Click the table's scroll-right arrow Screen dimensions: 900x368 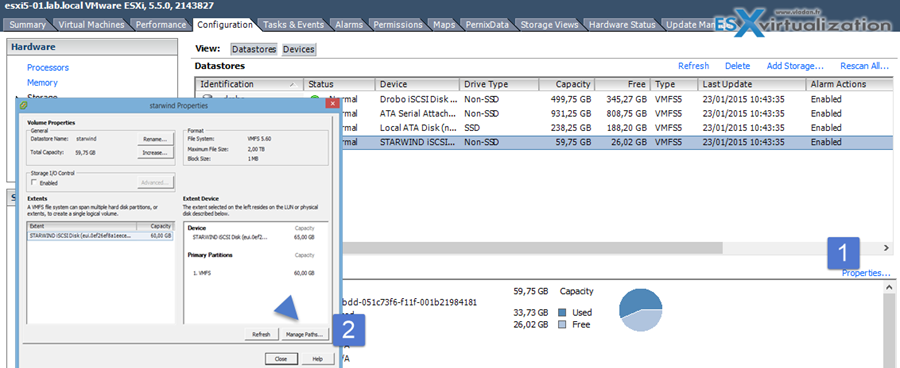pyautogui.click(x=887, y=248)
